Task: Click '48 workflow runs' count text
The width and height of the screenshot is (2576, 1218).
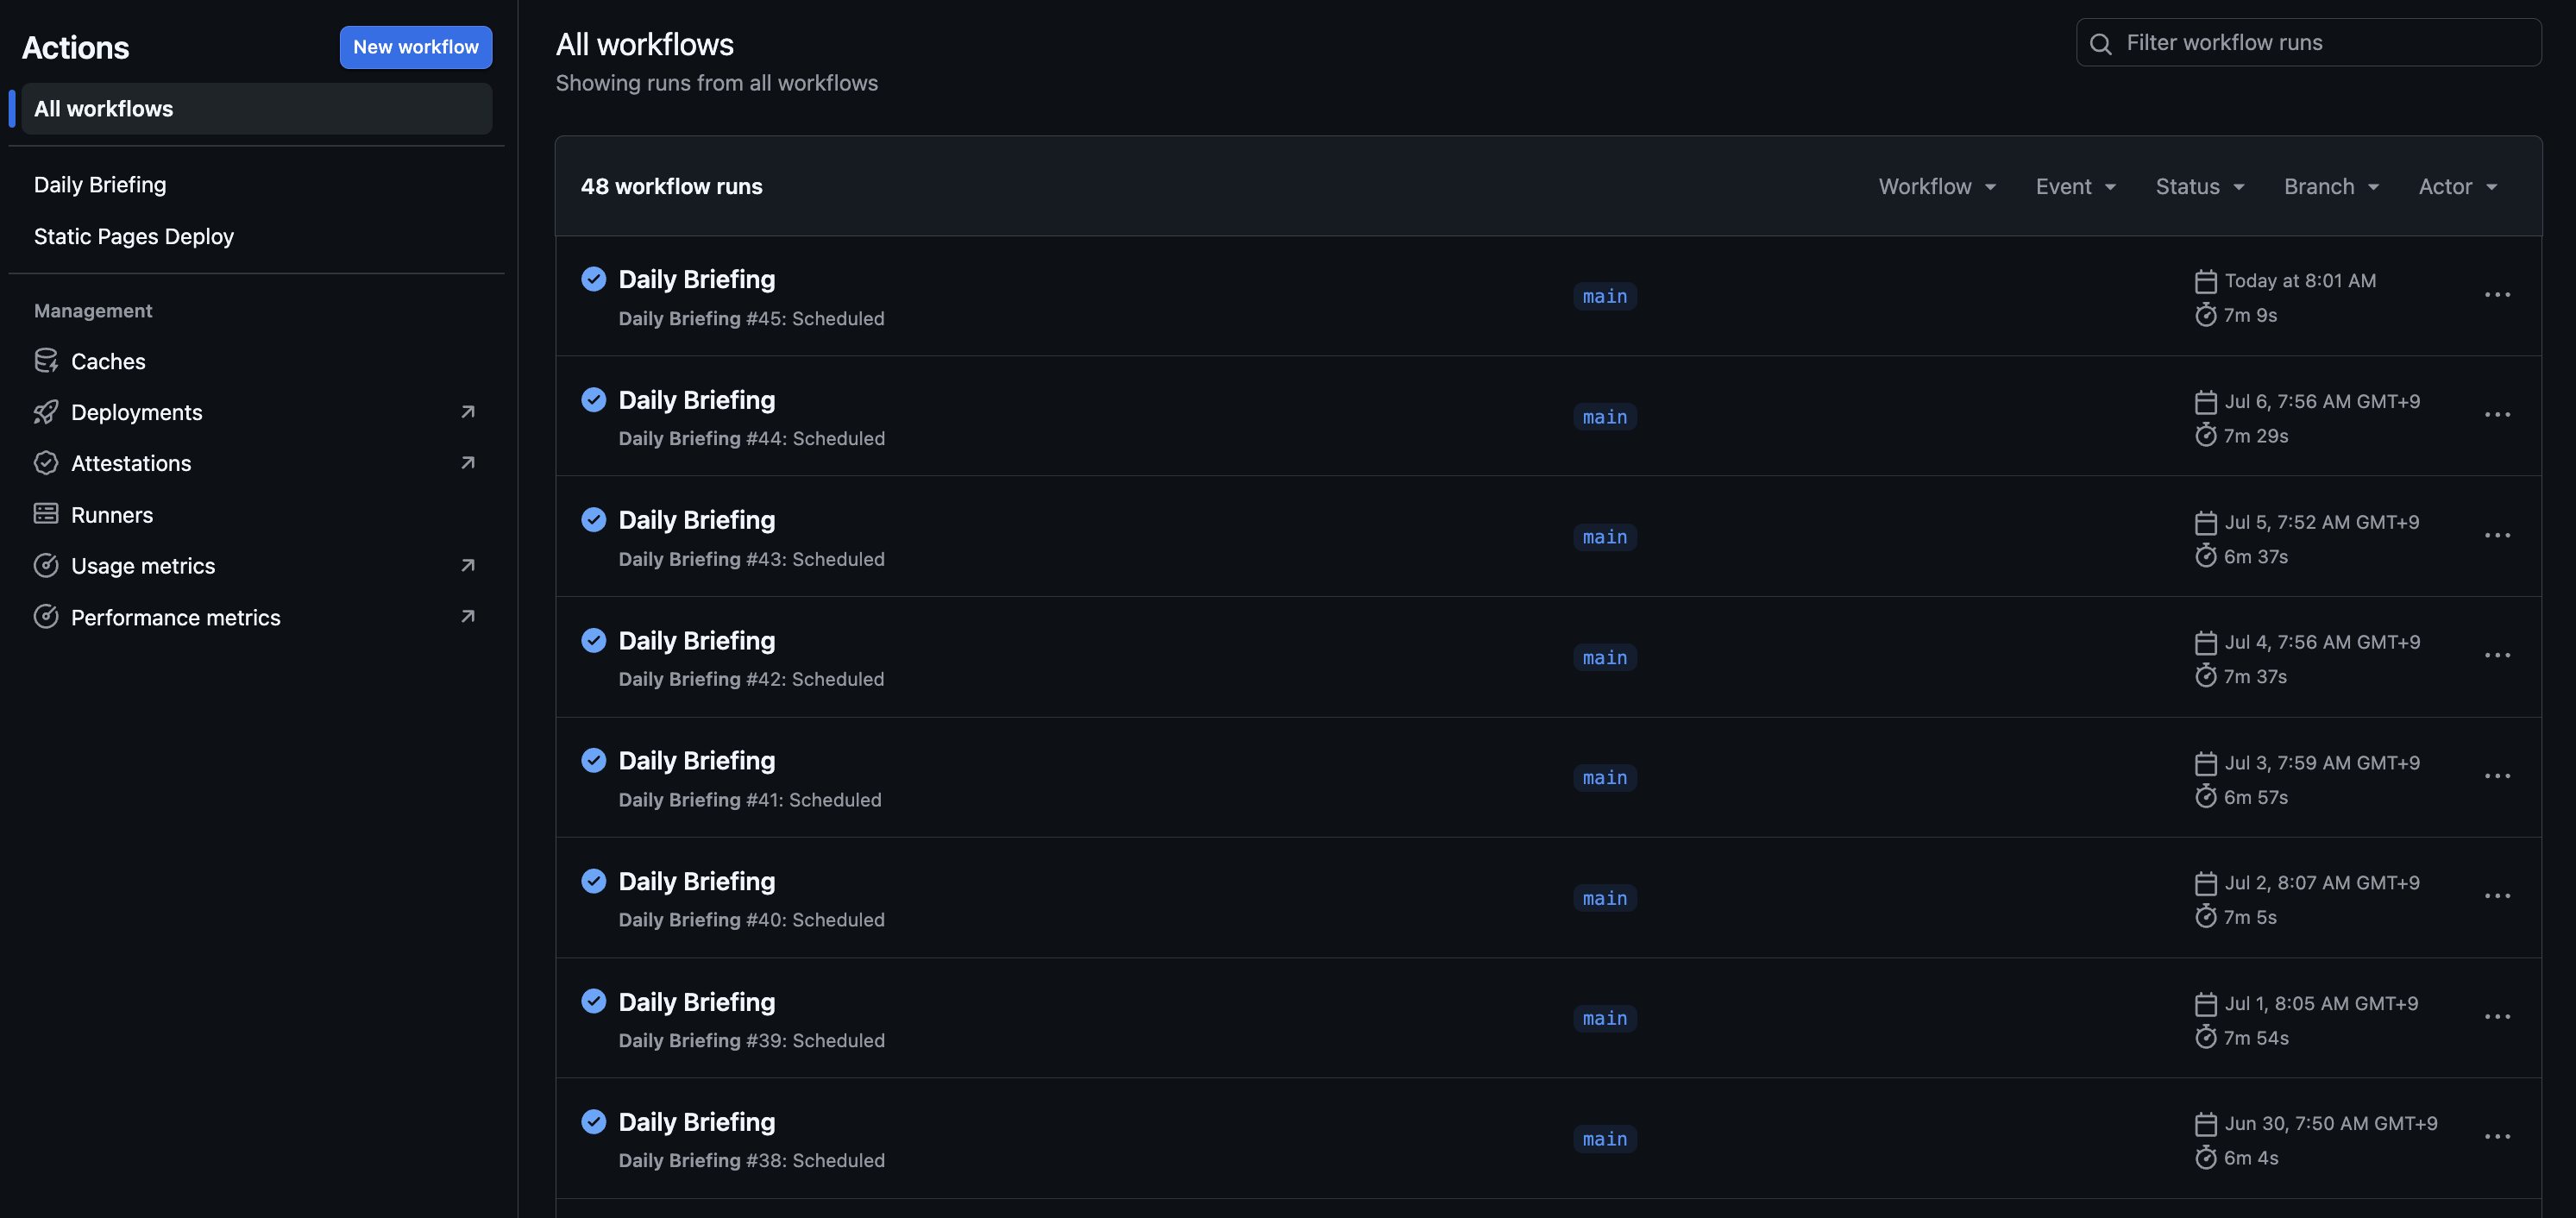Action: click(x=671, y=186)
